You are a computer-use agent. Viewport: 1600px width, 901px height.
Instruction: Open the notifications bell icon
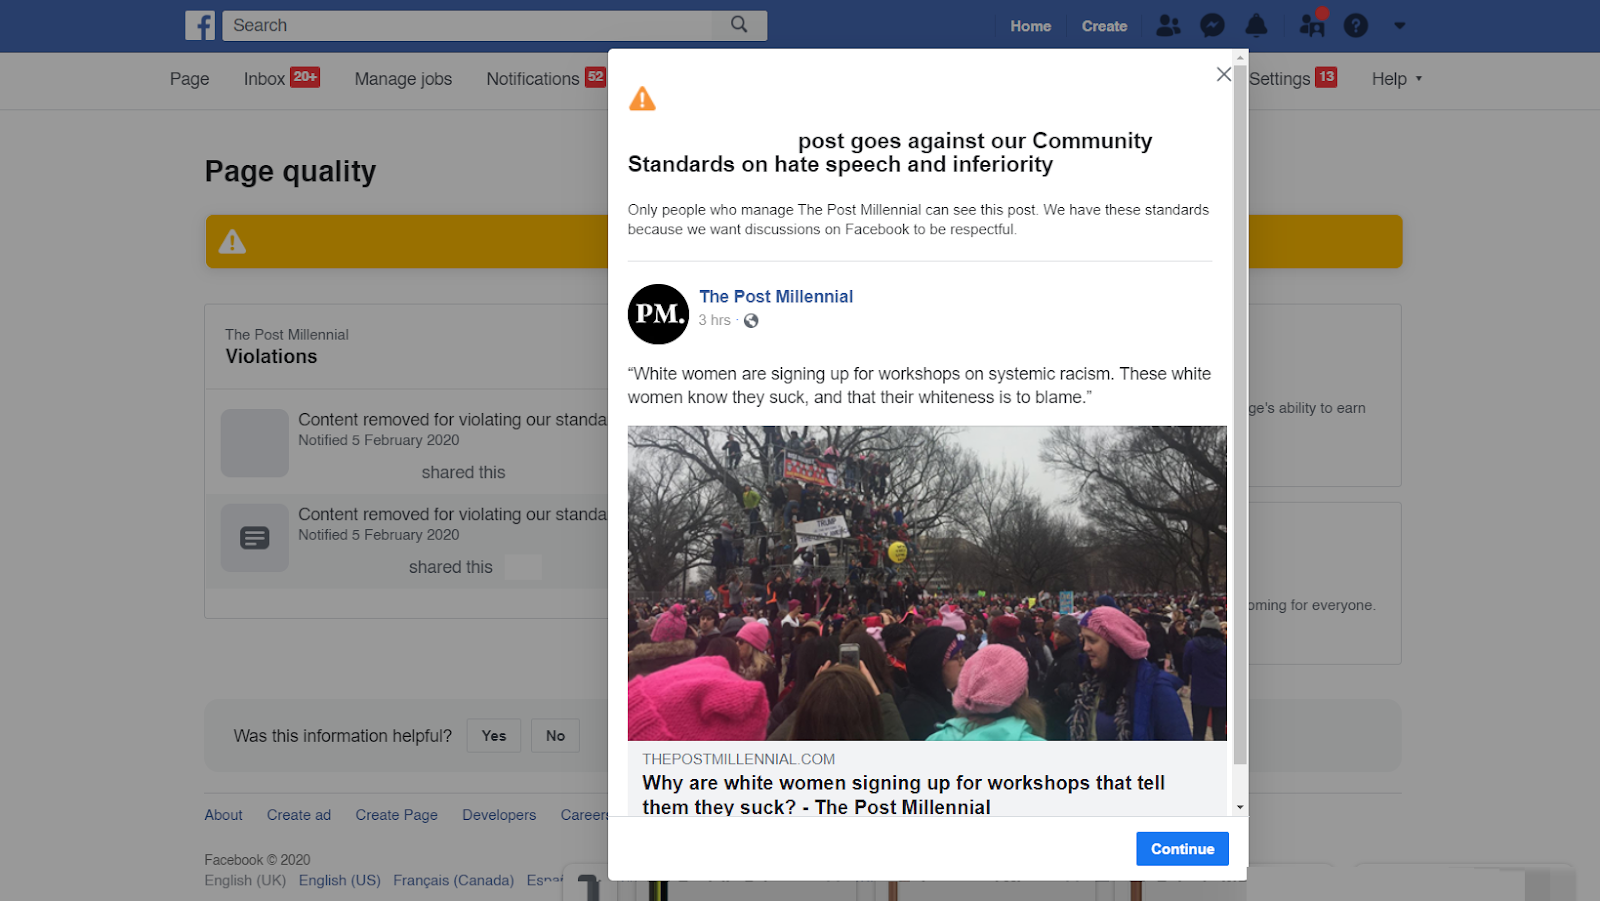click(1256, 26)
